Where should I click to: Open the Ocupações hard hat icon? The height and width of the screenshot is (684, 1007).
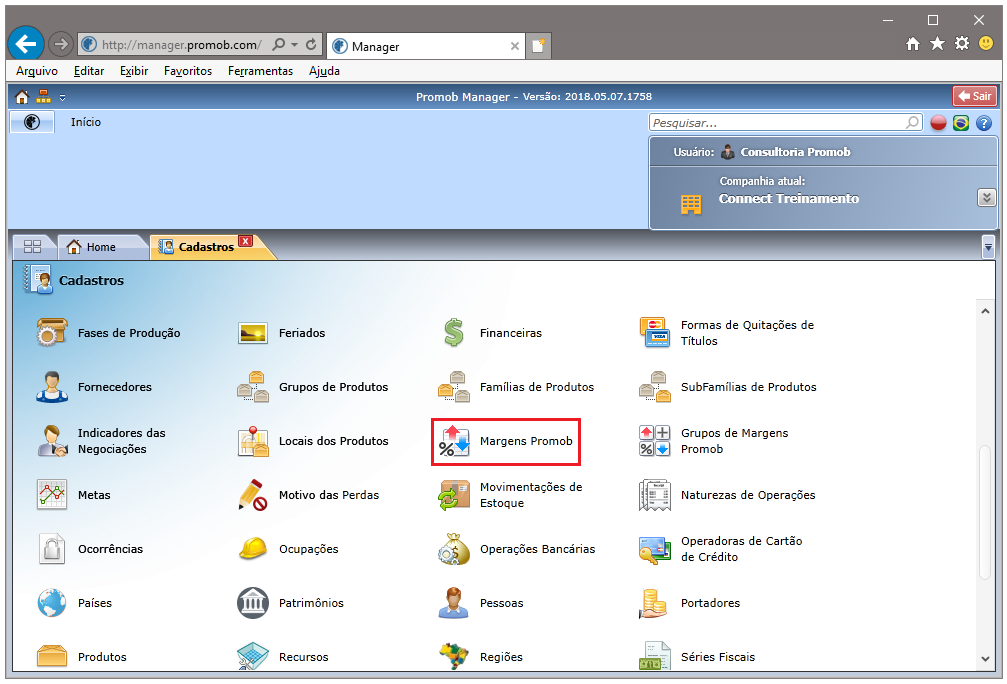click(x=253, y=548)
